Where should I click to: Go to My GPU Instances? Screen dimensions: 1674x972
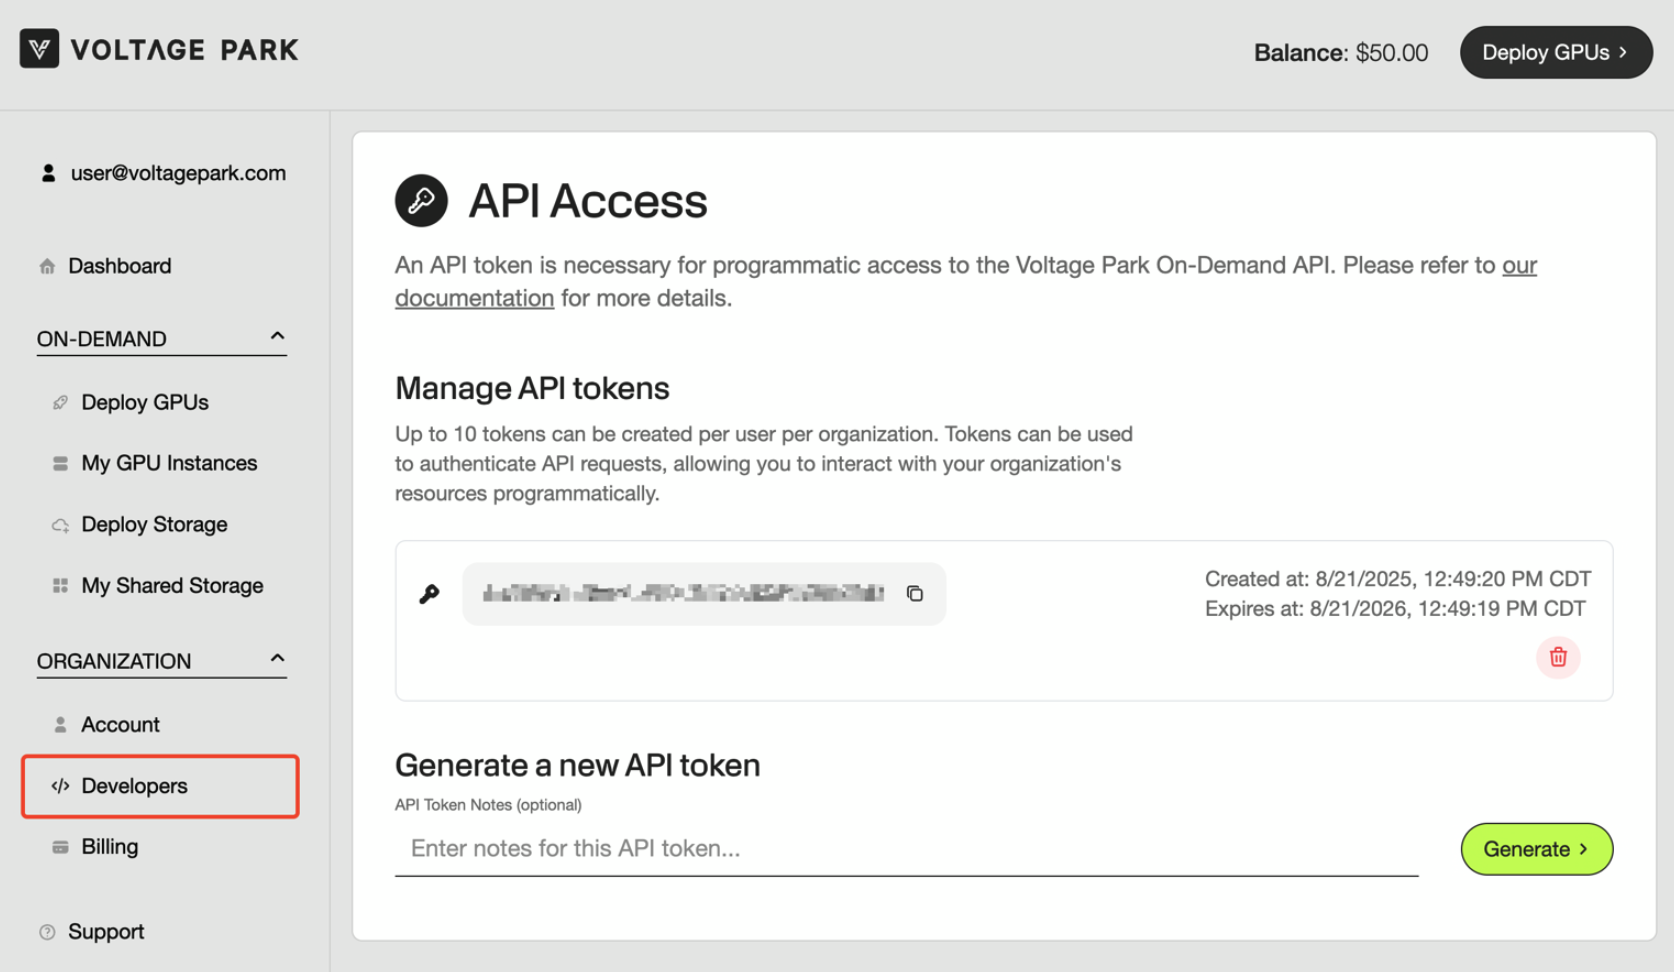[169, 463]
